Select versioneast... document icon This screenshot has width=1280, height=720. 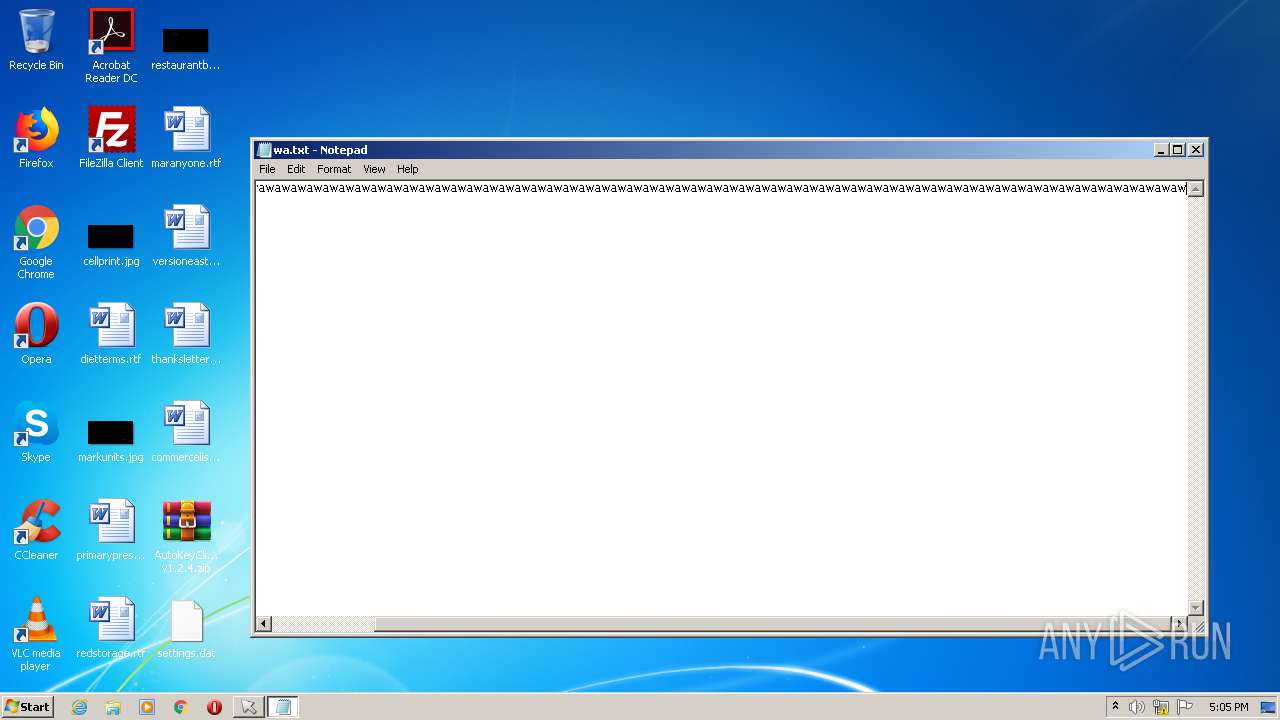tap(186, 236)
